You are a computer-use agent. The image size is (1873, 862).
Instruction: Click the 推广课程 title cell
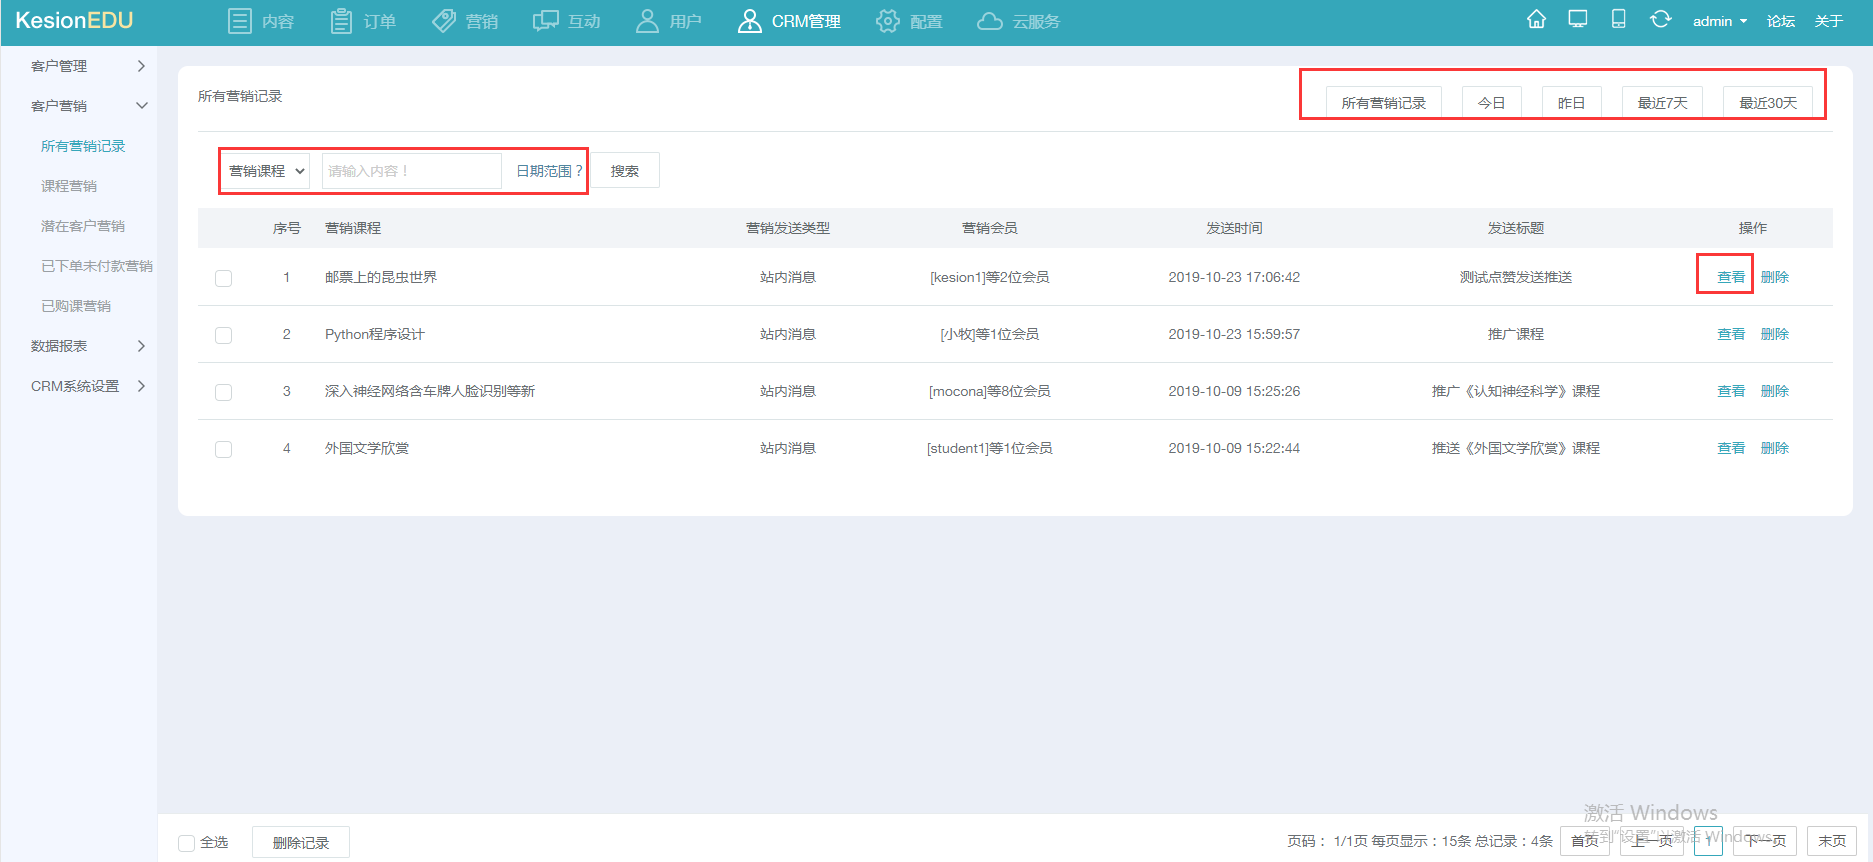tap(1516, 334)
